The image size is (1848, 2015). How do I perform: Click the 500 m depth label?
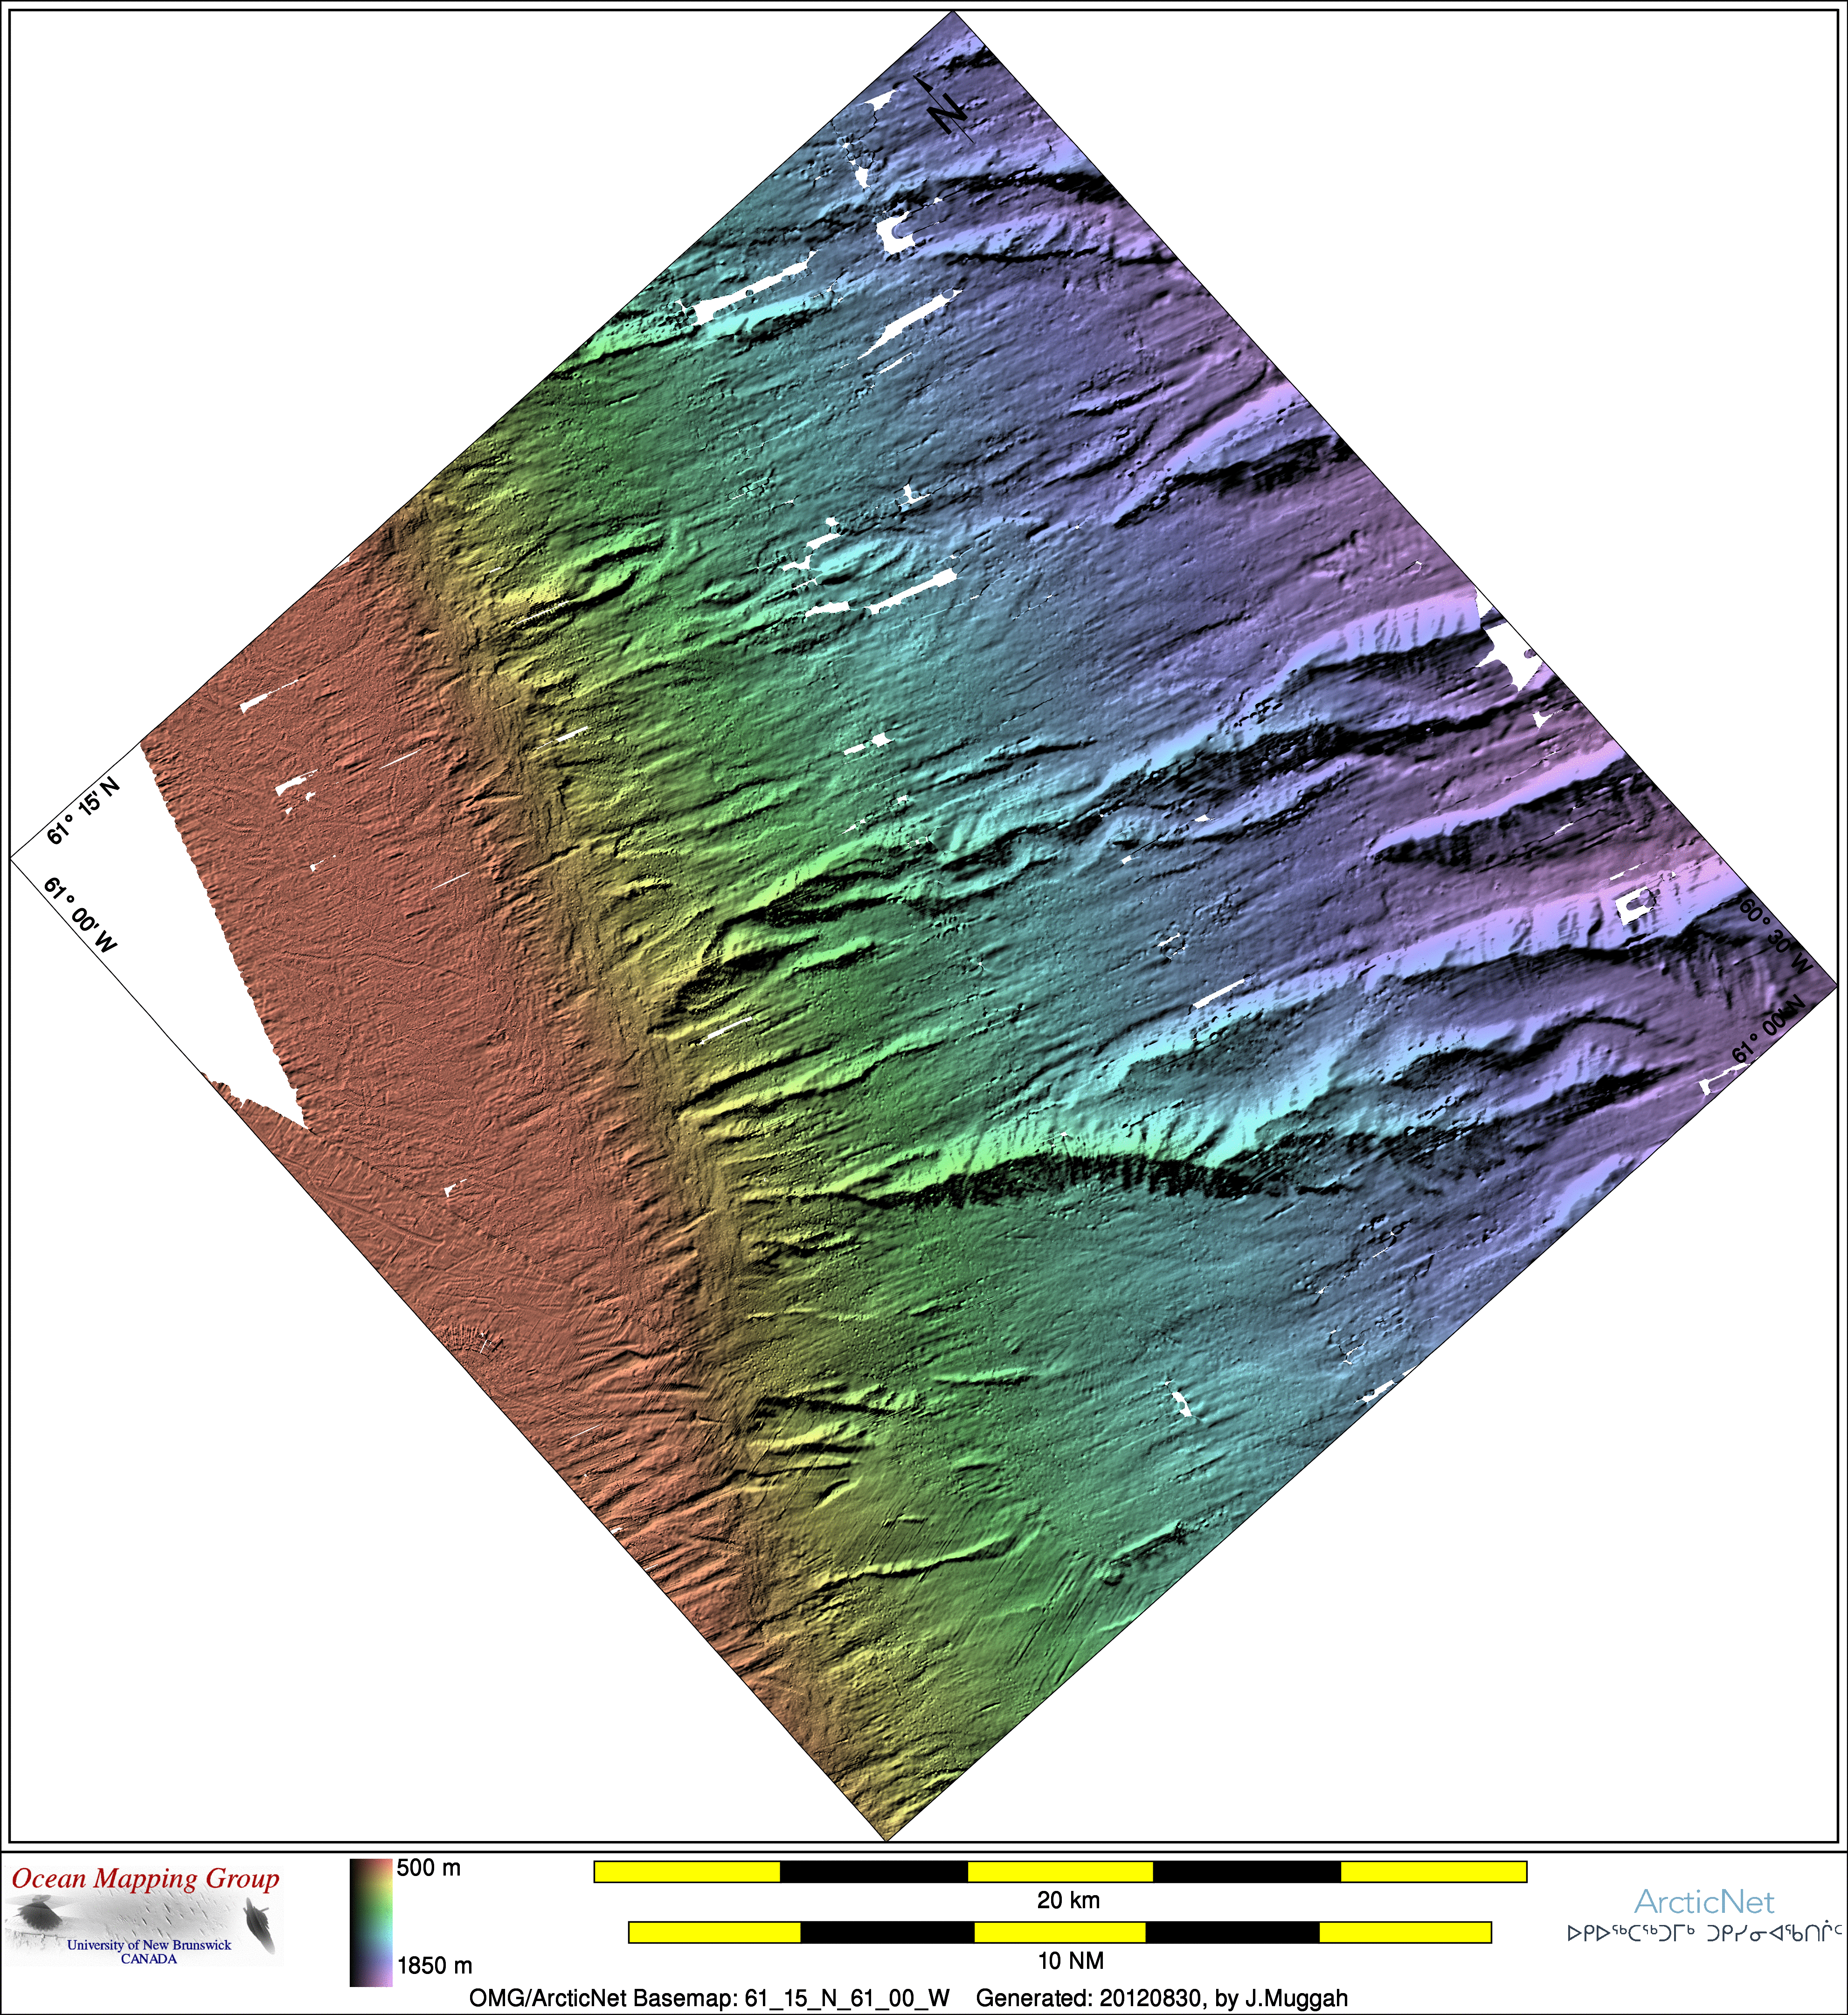pyautogui.click(x=428, y=1867)
